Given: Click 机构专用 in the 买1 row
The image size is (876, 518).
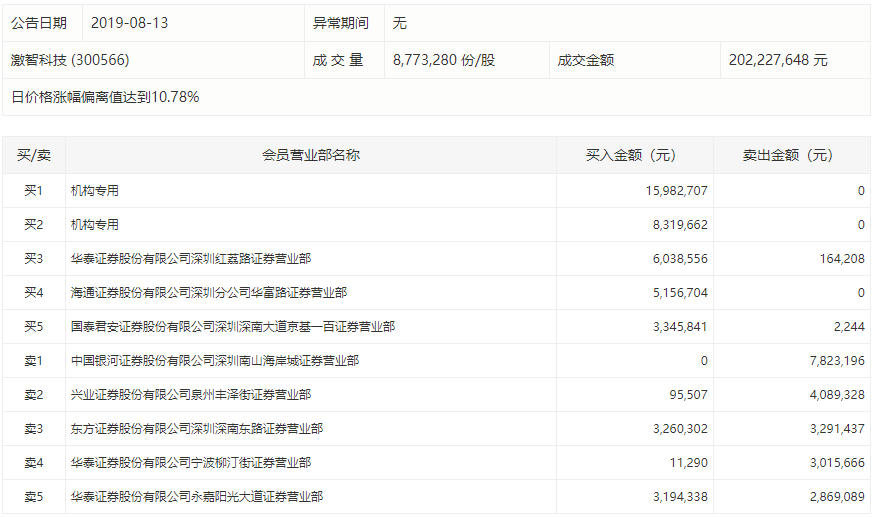Looking at the screenshot, I should (95, 191).
